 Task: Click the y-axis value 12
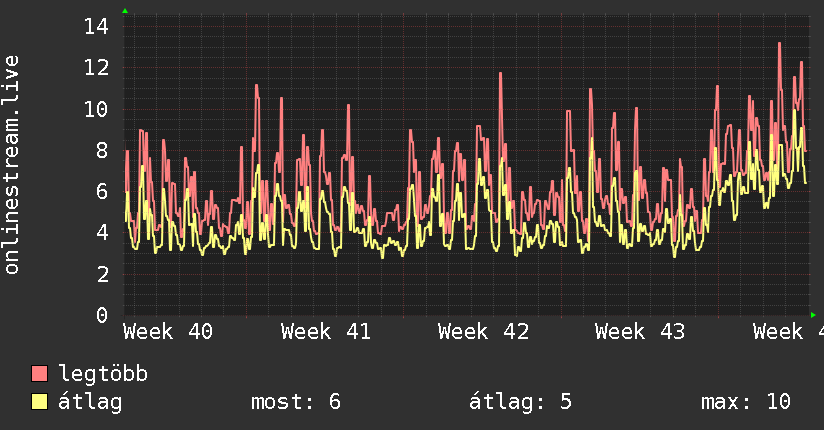(97, 67)
